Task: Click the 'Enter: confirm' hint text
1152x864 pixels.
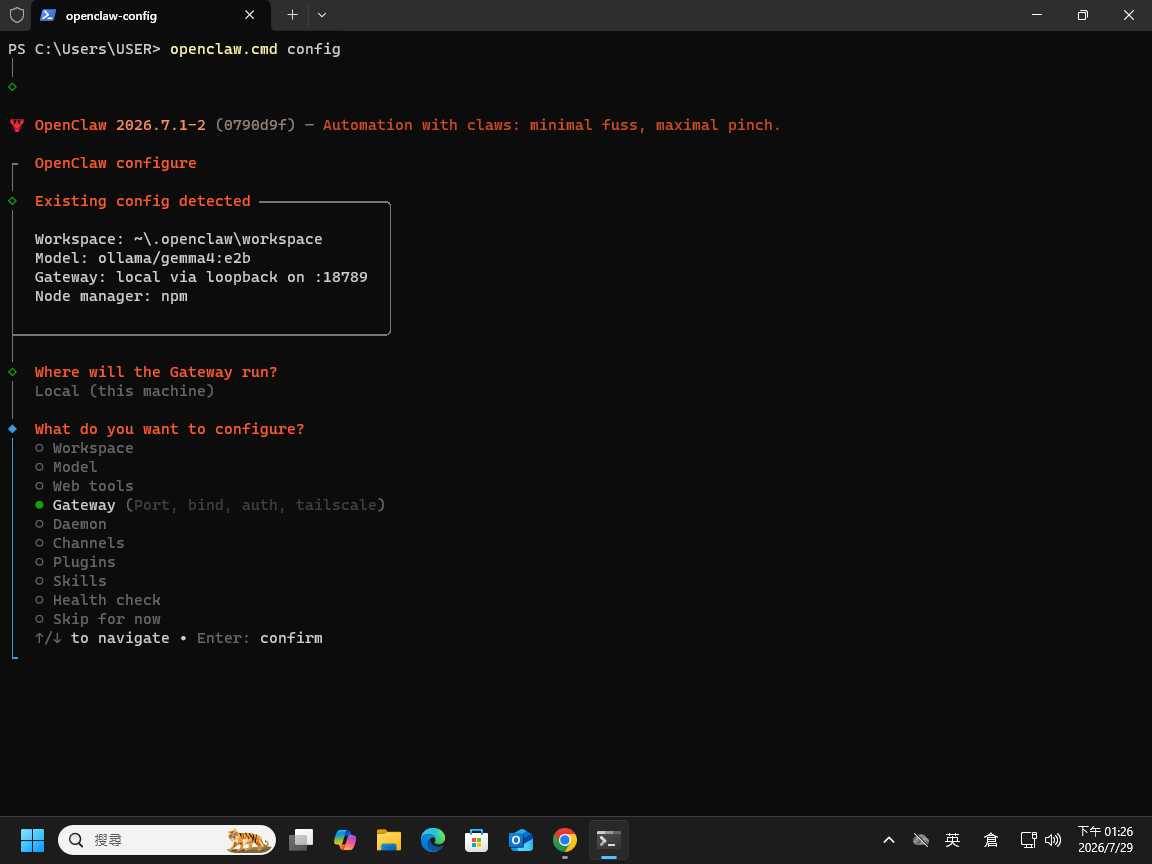Action: 259,638
